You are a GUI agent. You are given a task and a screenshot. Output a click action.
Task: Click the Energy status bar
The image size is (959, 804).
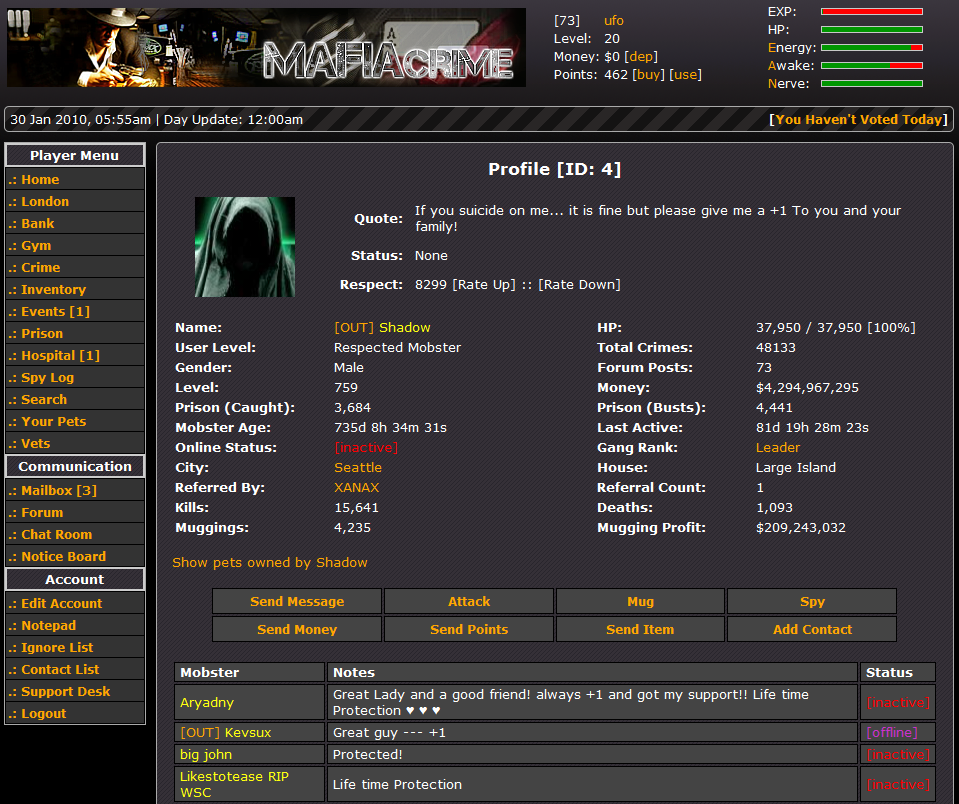pyautogui.click(x=871, y=48)
